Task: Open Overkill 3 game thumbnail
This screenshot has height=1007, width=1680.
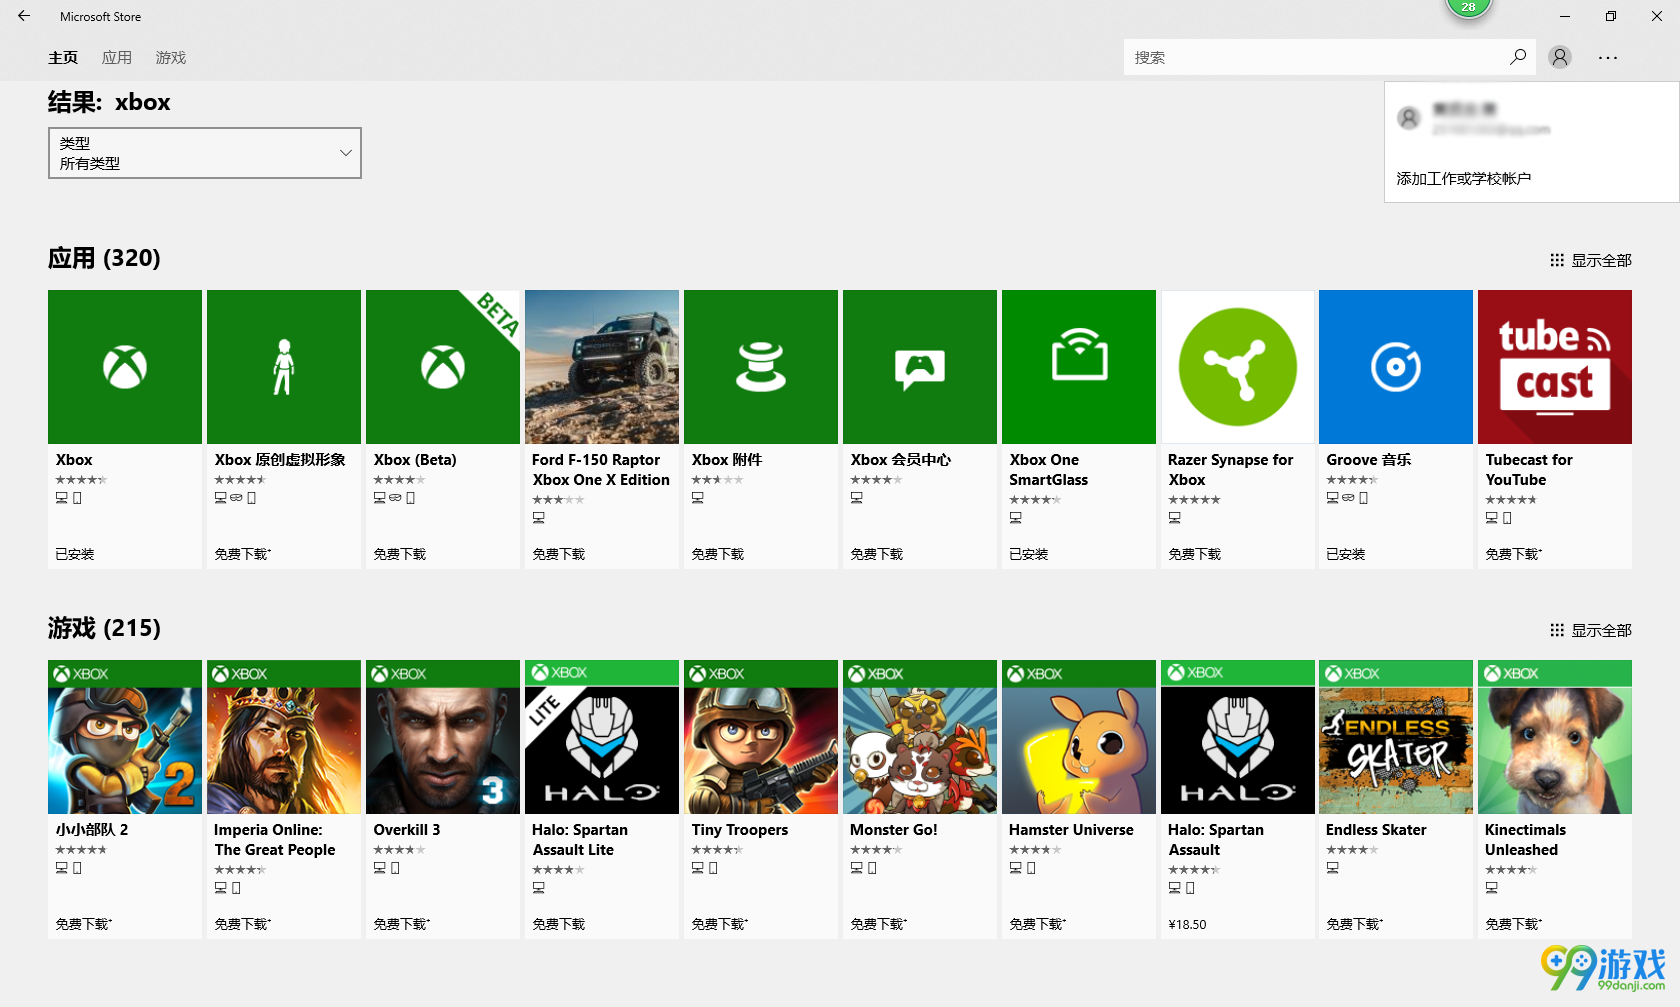Action: [x=443, y=737]
